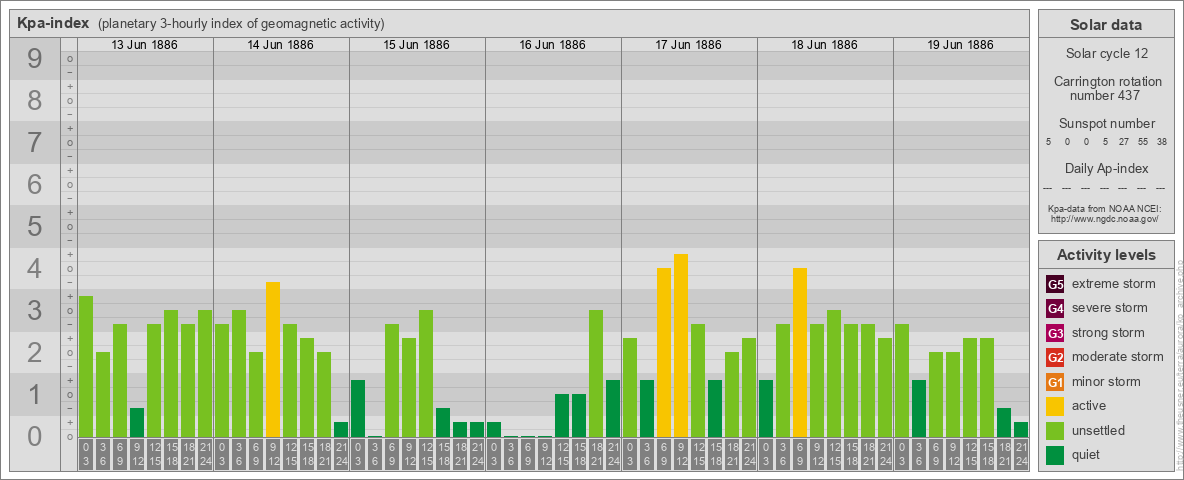This screenshot has height=480, width=1184.
Task: Click the '18 Jun 1886' date header
Action: (825, 45)
